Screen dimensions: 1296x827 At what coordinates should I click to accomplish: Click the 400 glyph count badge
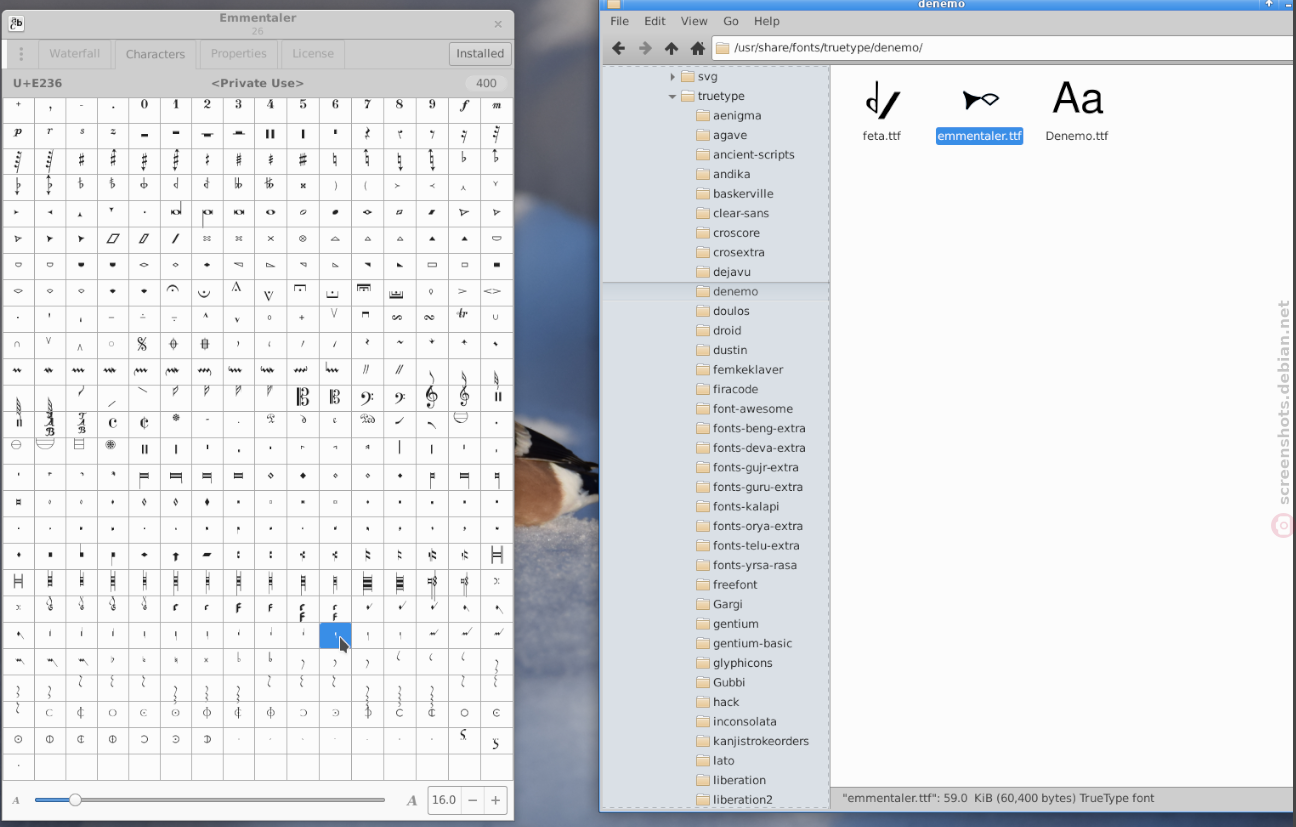click(x=486, y=83)
